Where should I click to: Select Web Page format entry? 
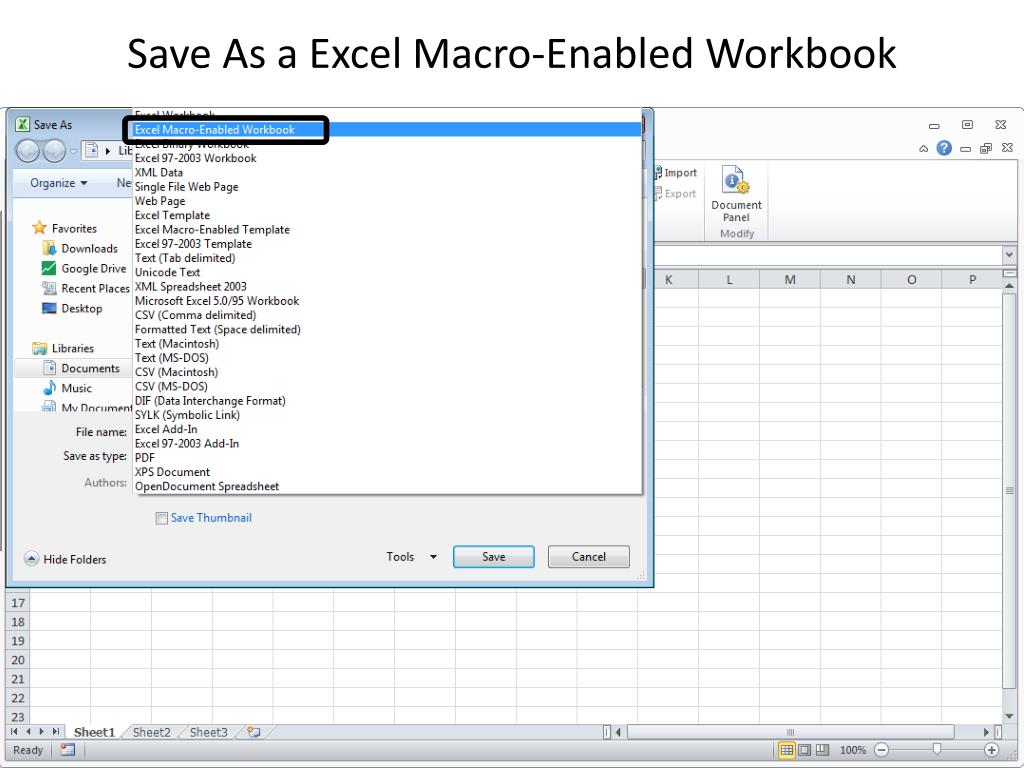(x=387, y=201)
